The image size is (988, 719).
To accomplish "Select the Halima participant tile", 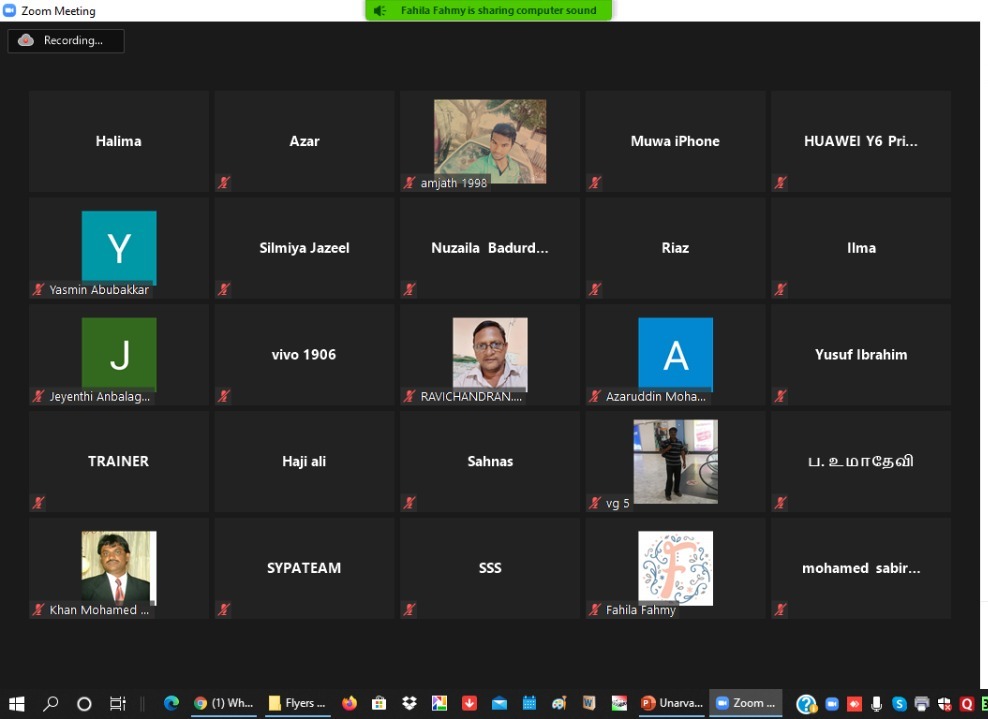I will coord(119,141).
